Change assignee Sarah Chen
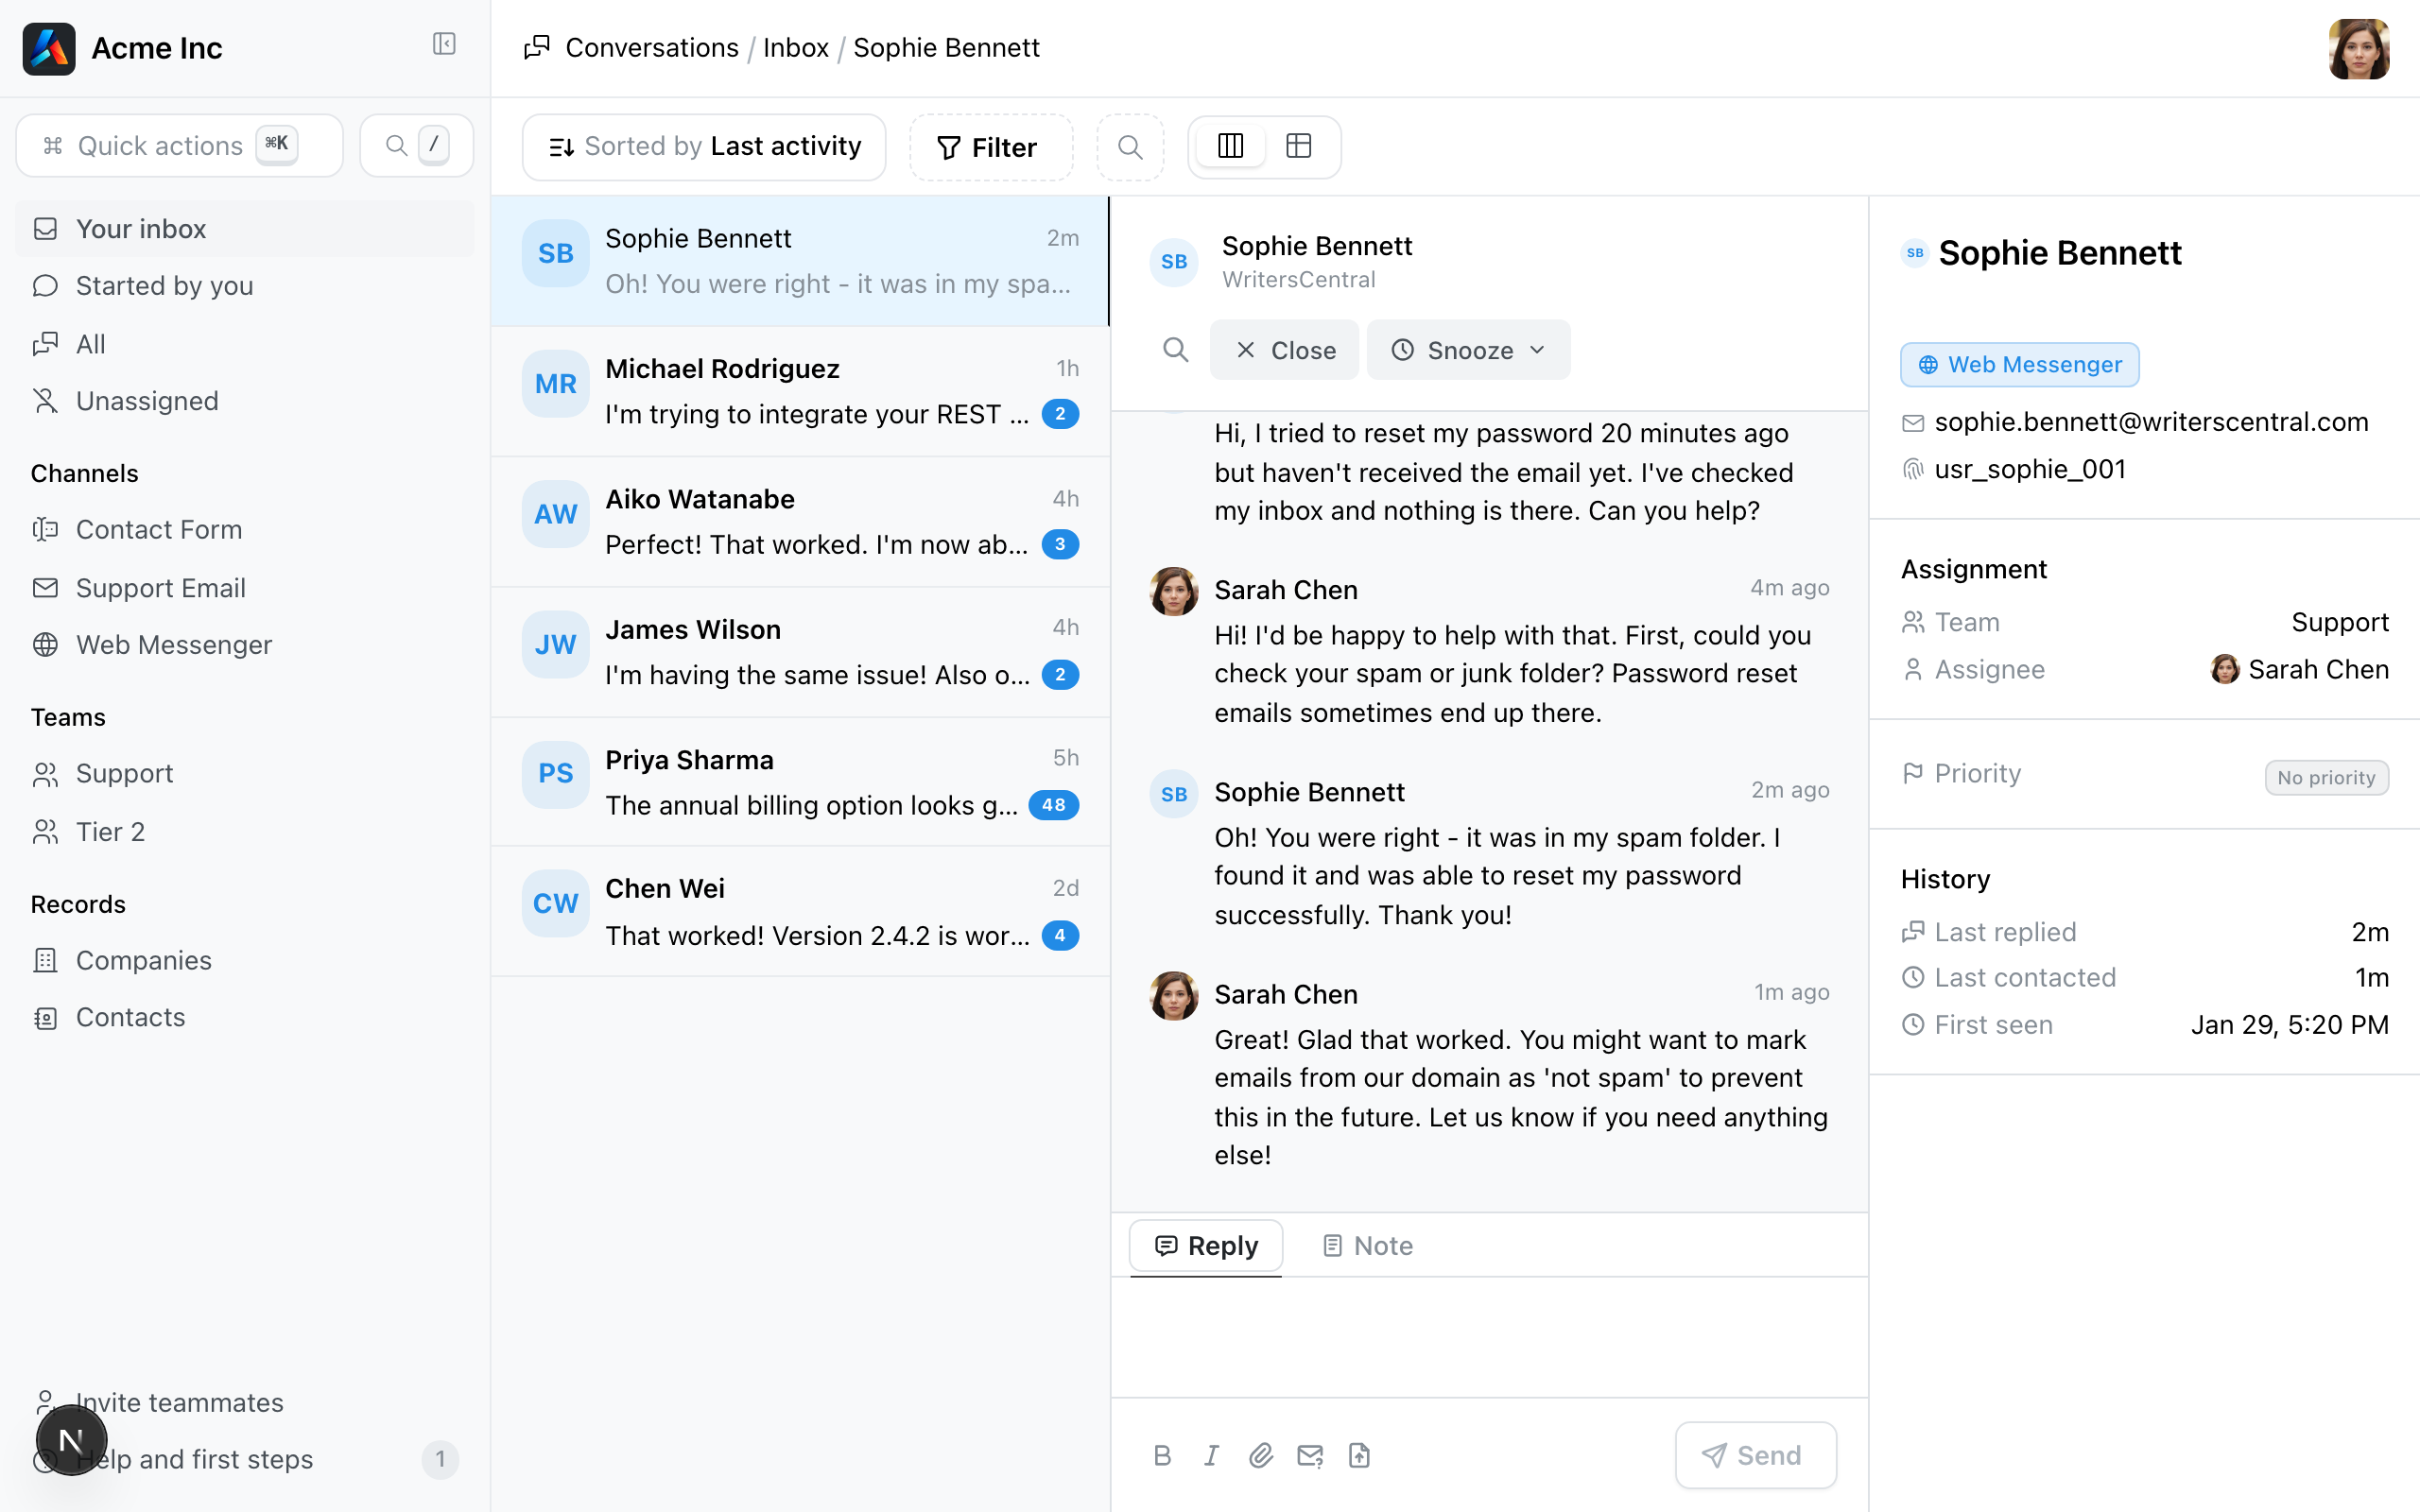The width and height of the screenshot is (2420, 1512). click(x=2299, y=669)
